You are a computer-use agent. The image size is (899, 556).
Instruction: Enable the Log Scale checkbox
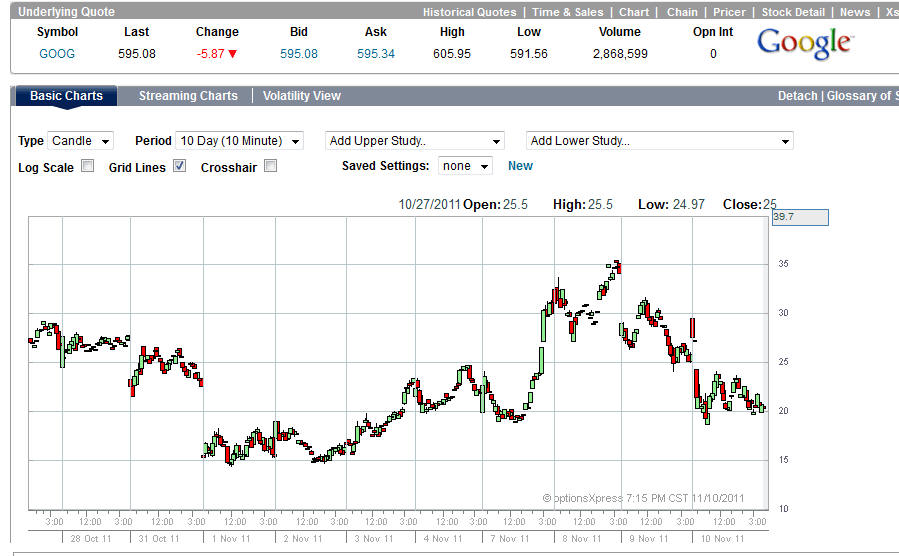click(88, 166)
